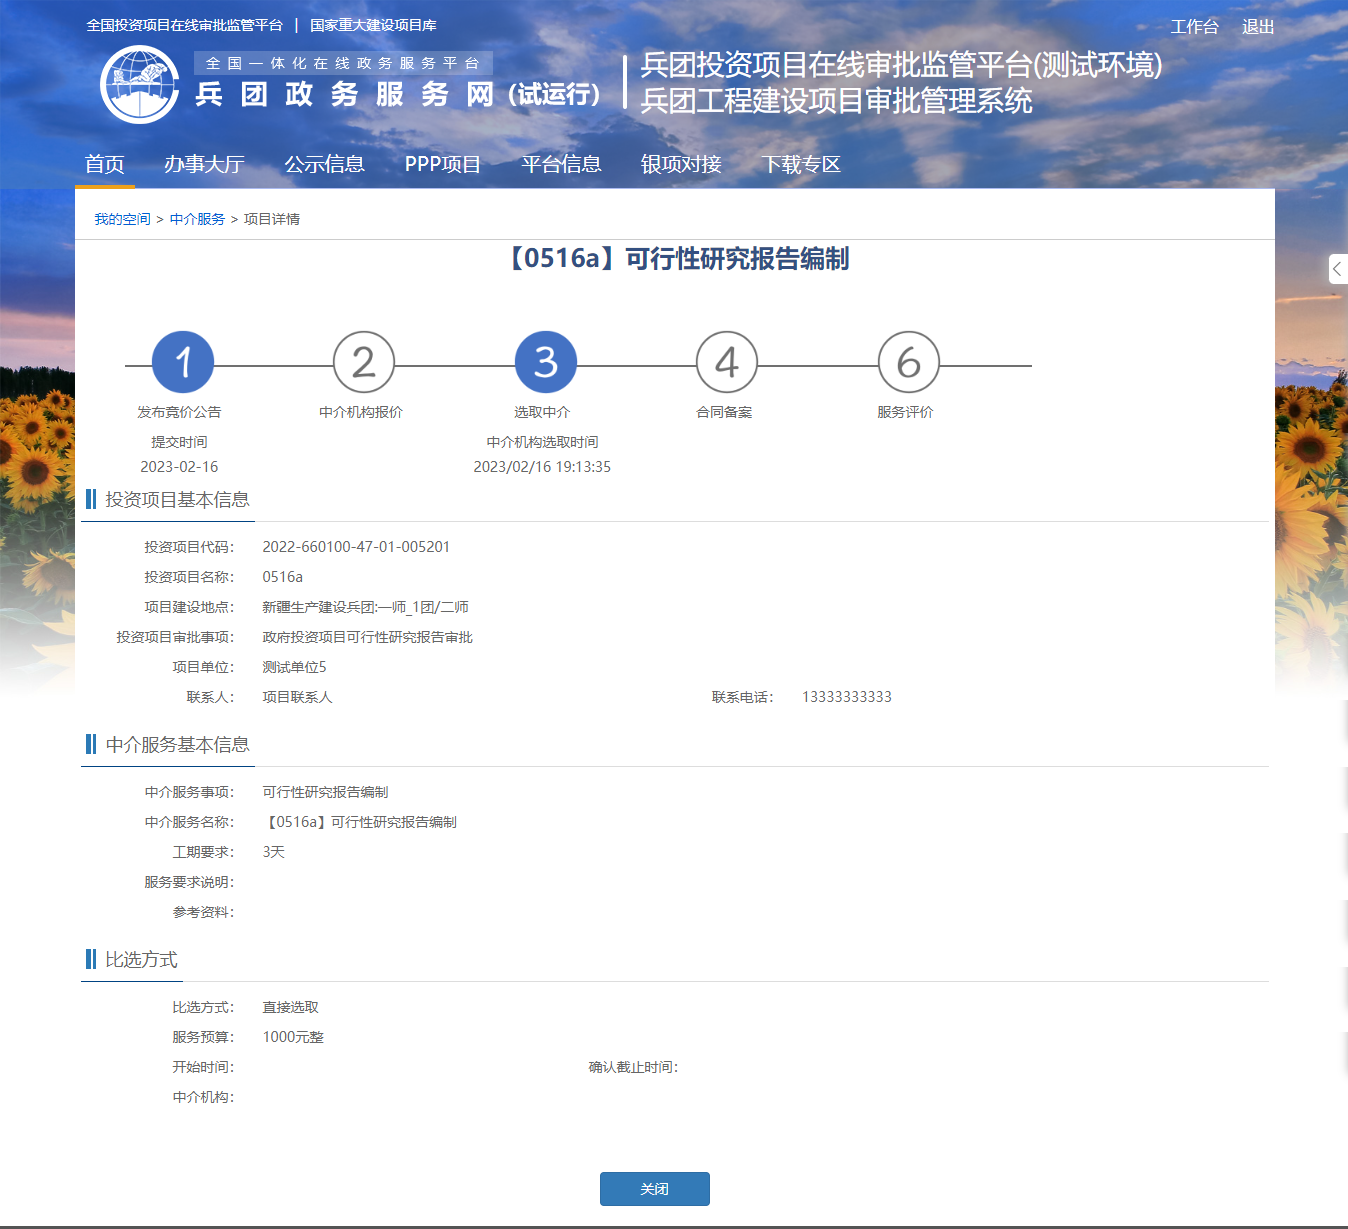Expand the side panel collapse arrow
Screen dimensions: 1348x1229
coord(1337,269)
